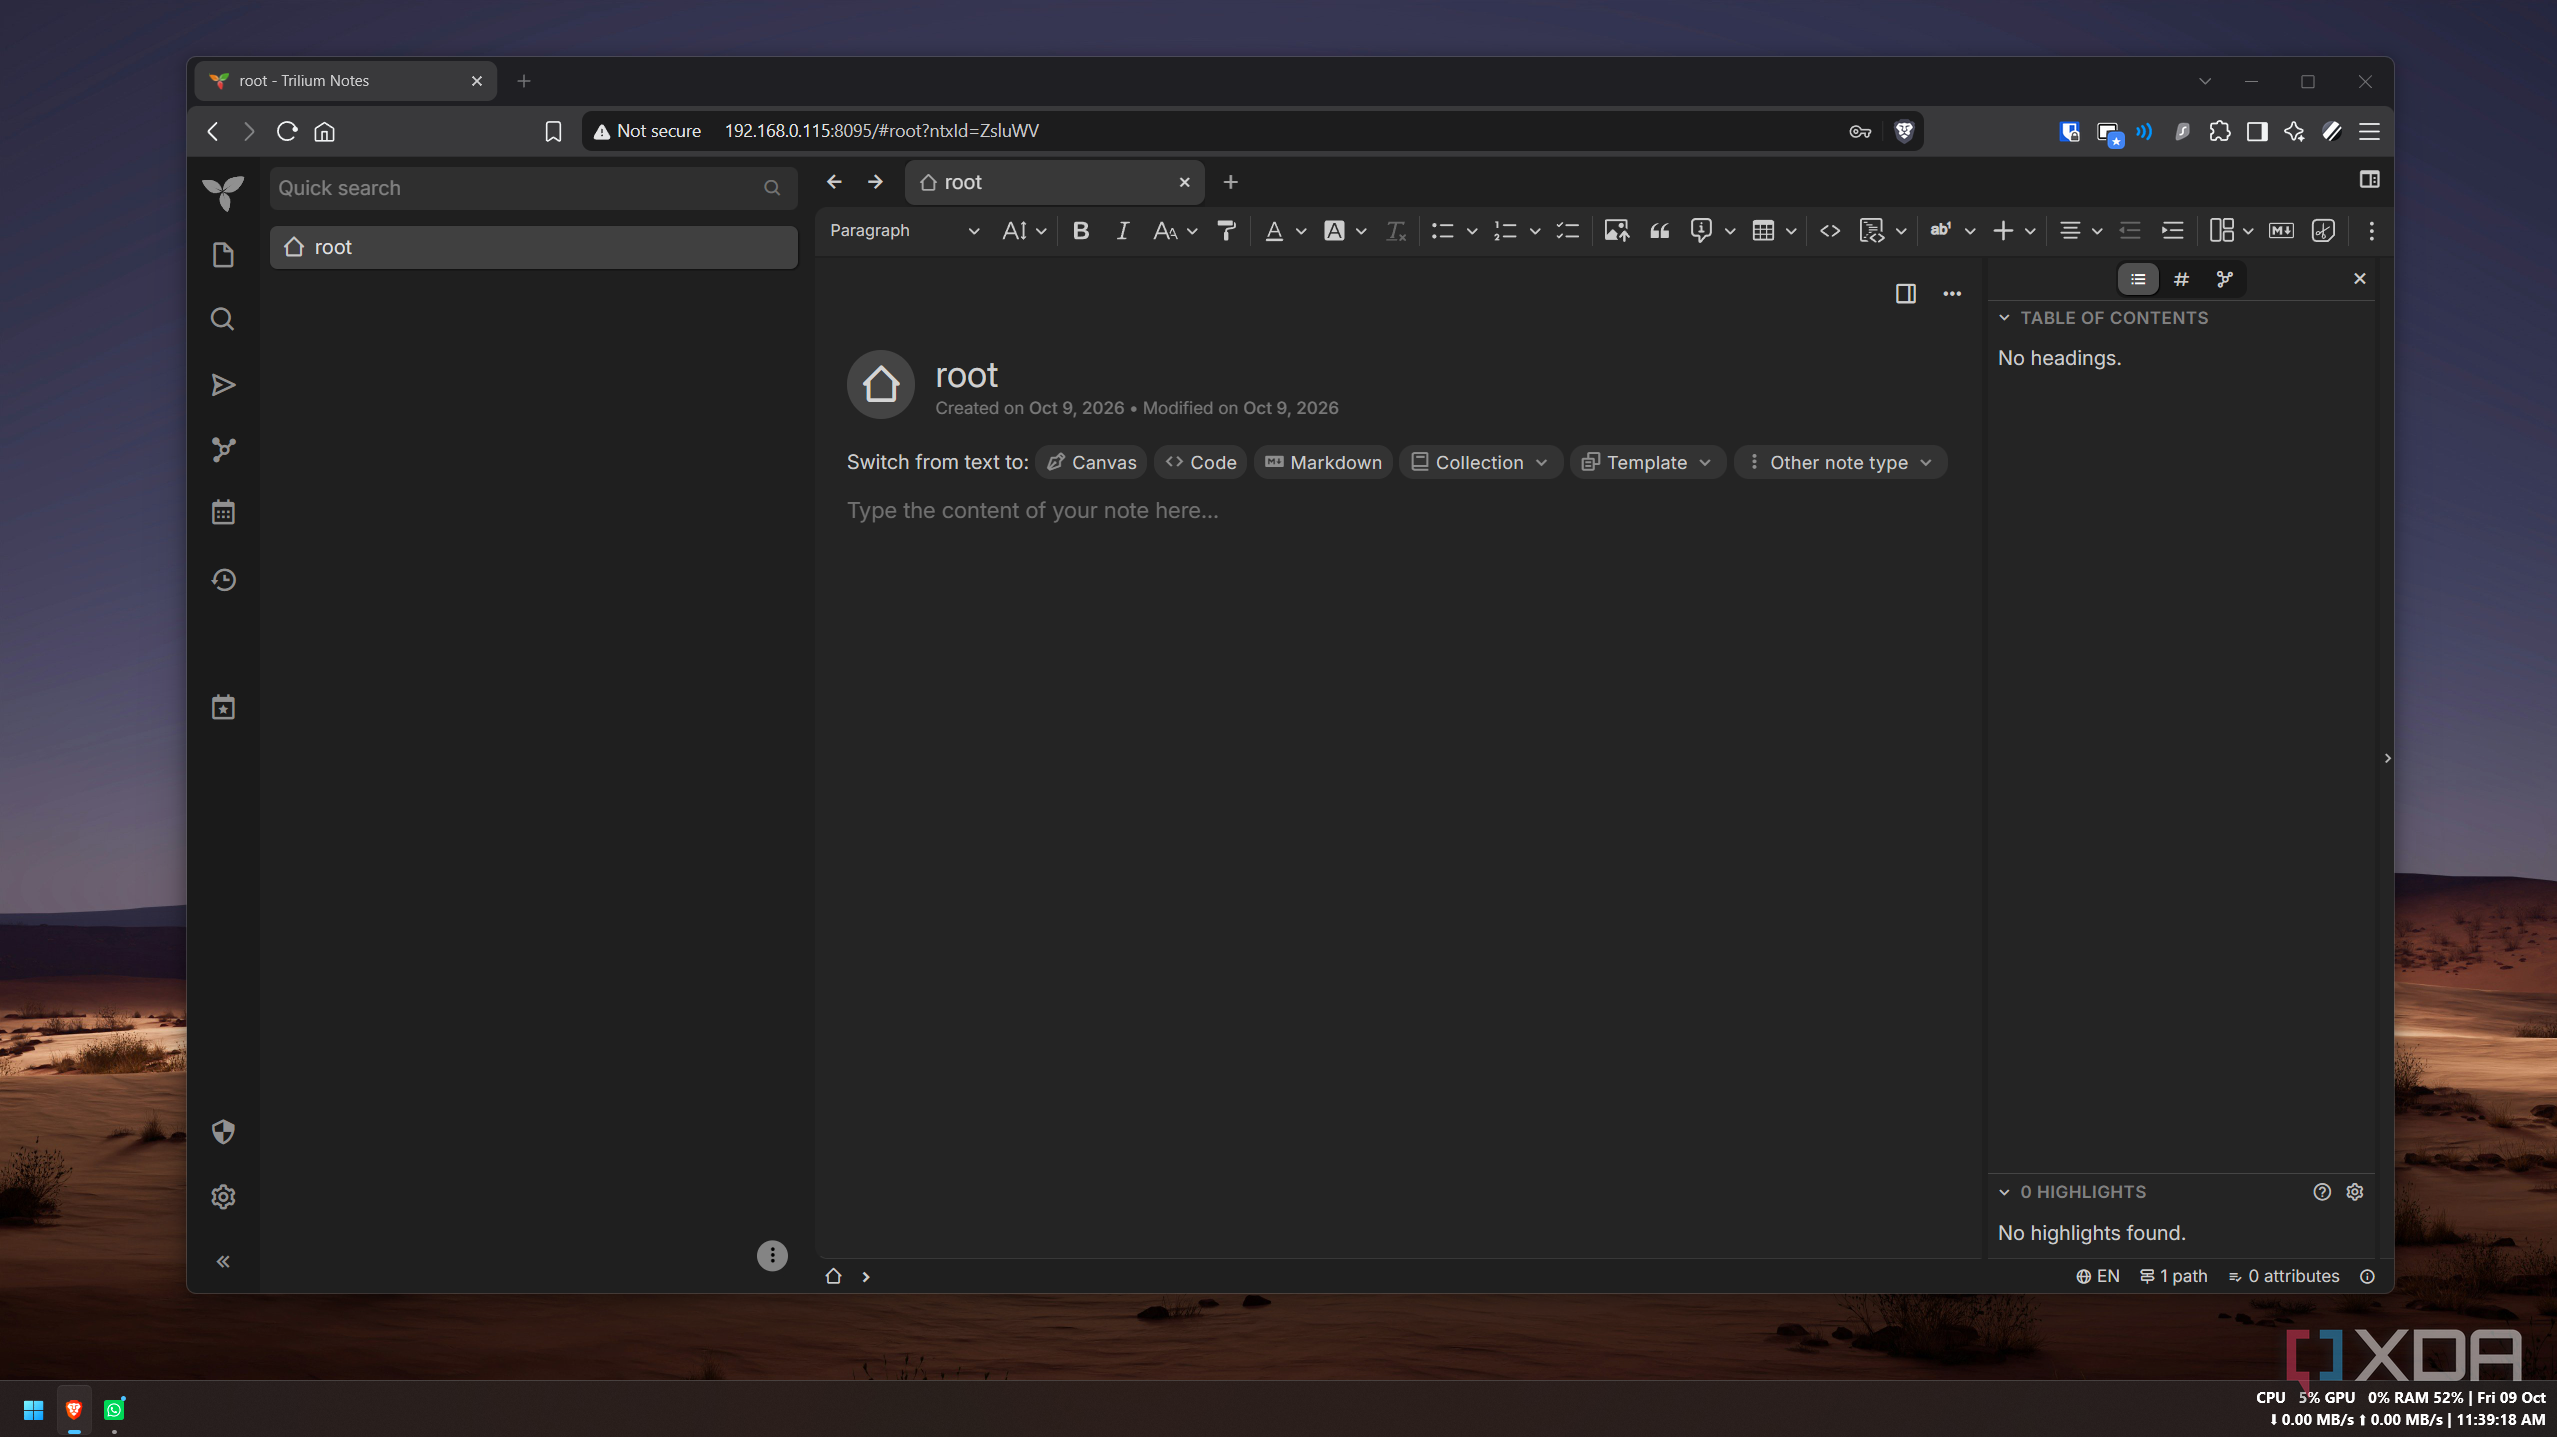Click the 0 attributes status button

tap(2284, 1276)
